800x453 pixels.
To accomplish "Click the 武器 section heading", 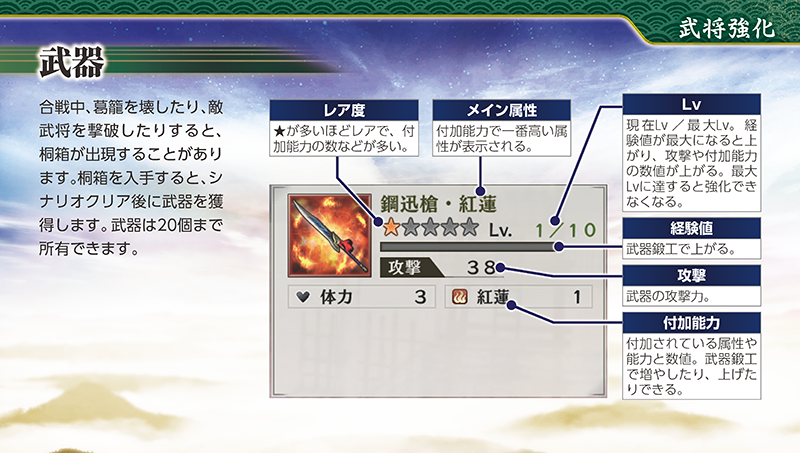I will (72, 62).
